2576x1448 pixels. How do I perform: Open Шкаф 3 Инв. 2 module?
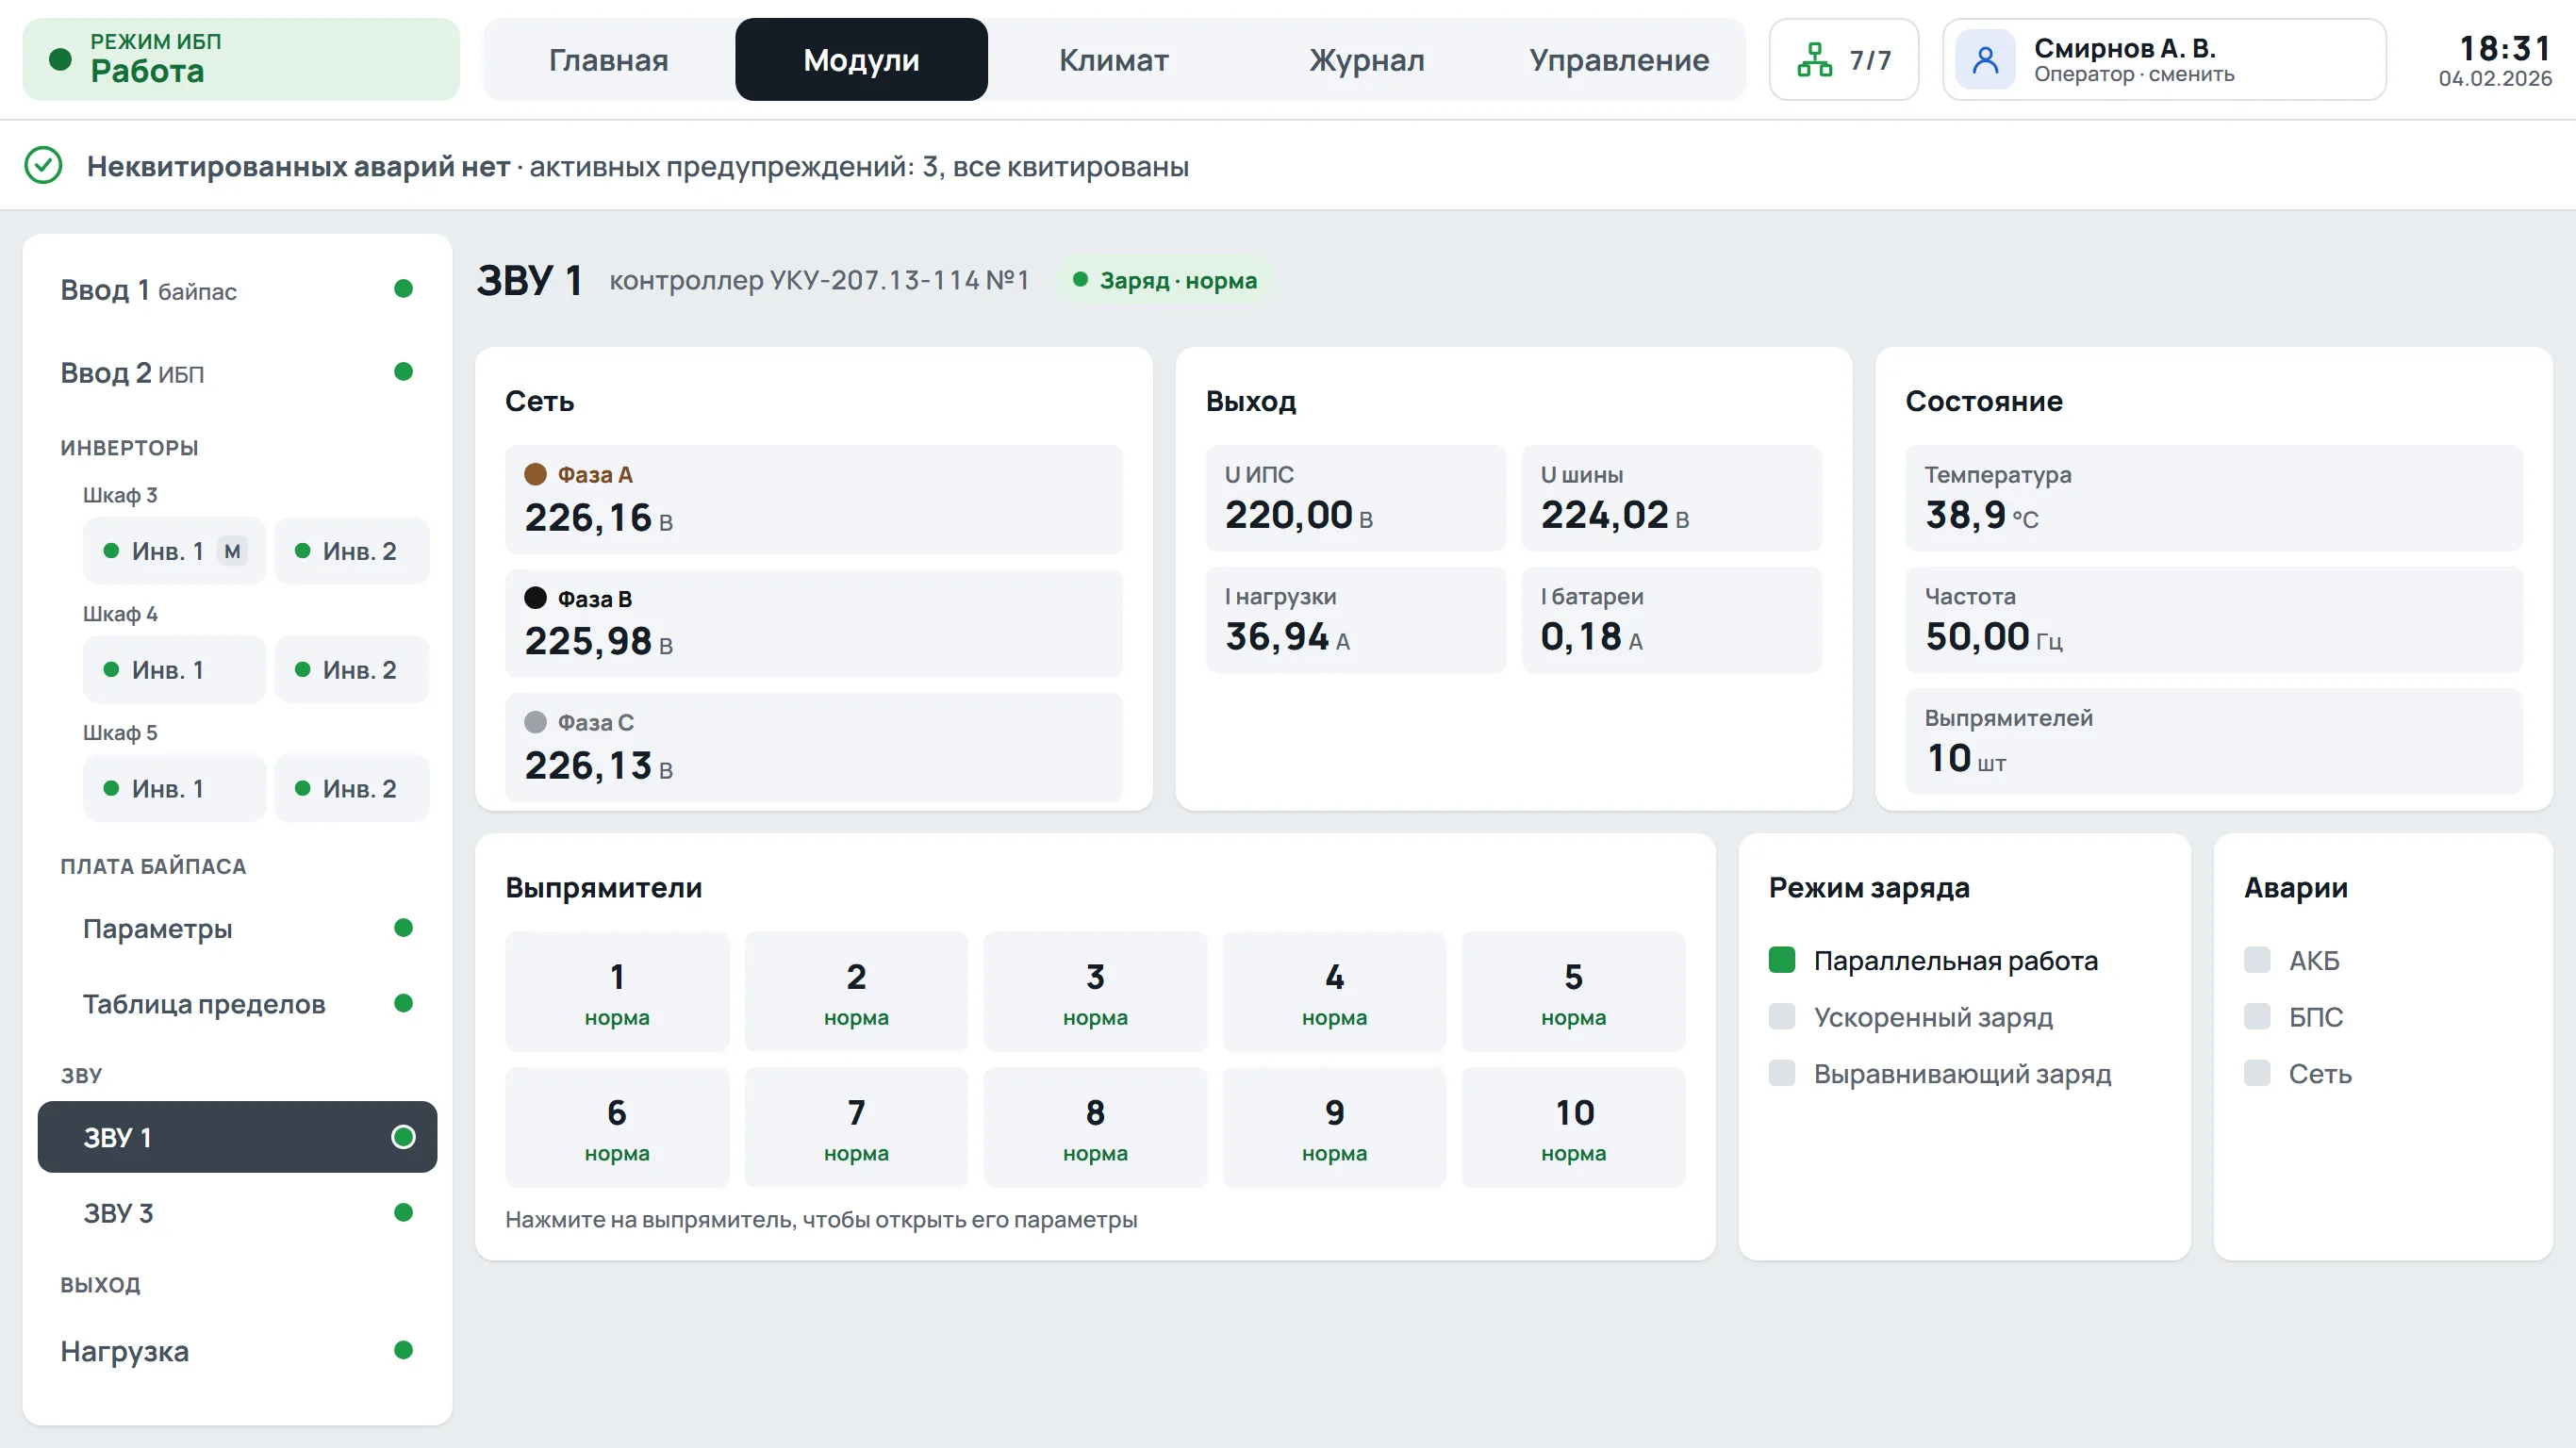(x=352, y=551)
